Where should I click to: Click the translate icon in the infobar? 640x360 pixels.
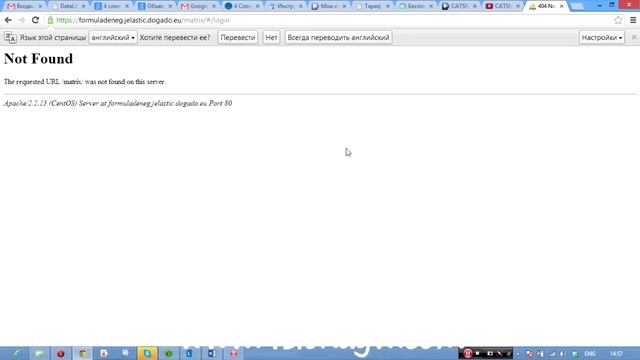pos(10,38)
